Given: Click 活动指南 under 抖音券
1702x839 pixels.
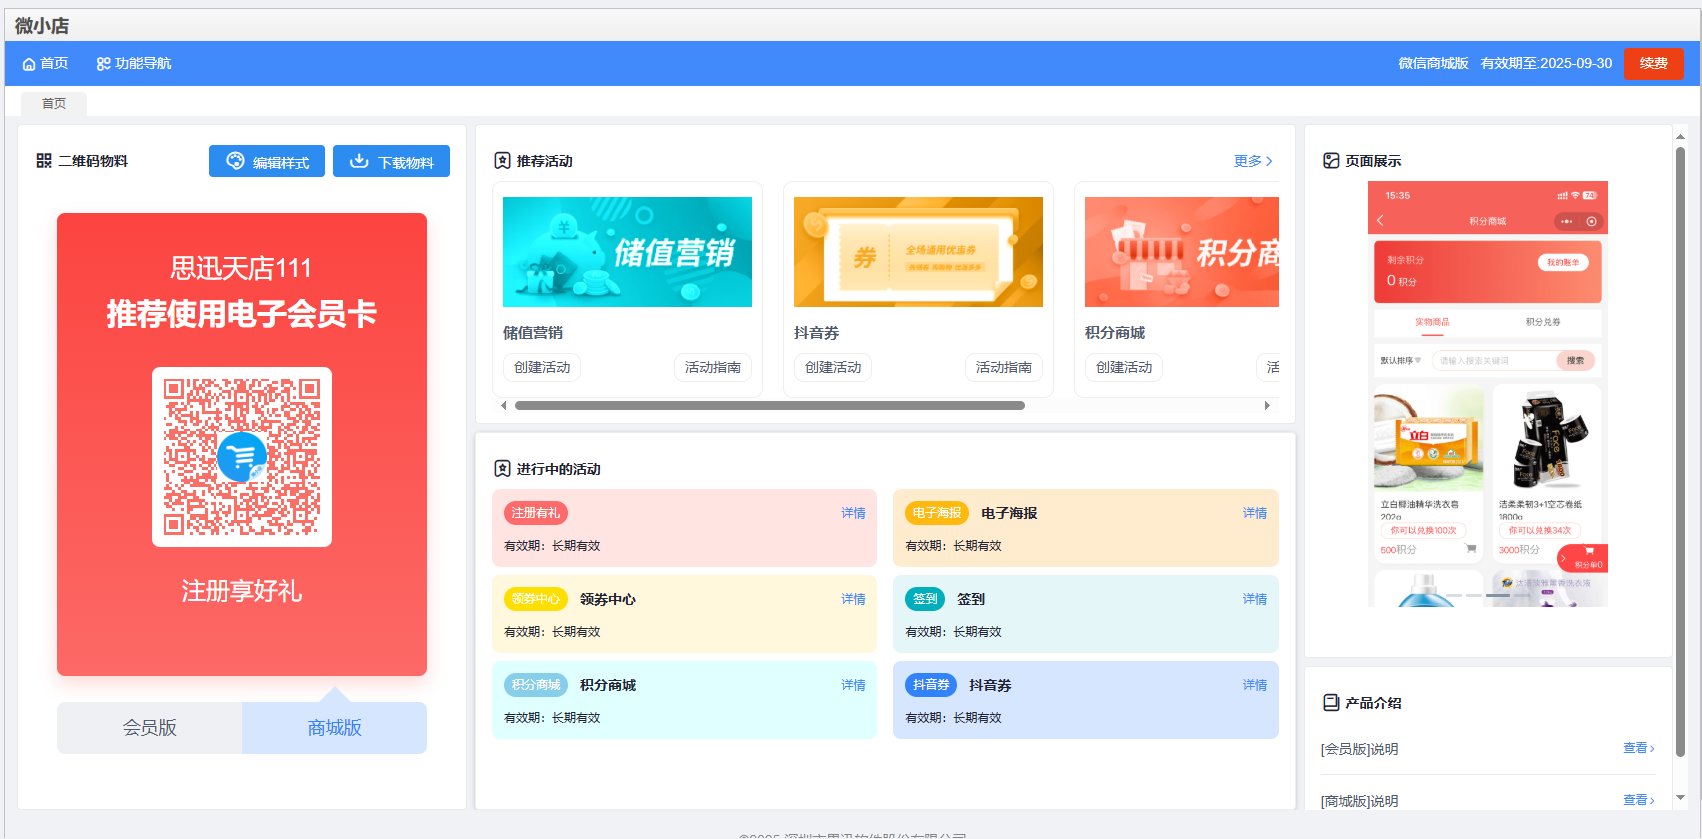Looking at the screenshot, I should (1004, 367).
